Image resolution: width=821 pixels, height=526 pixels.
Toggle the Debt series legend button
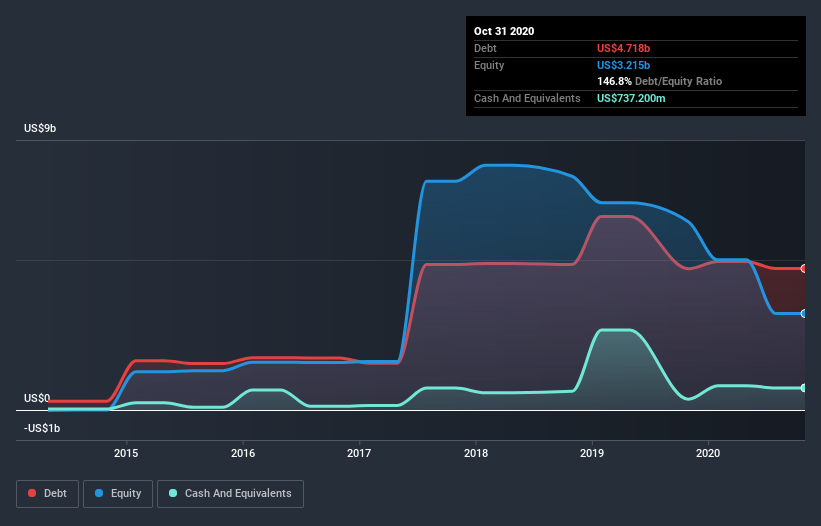click(47, 494)
